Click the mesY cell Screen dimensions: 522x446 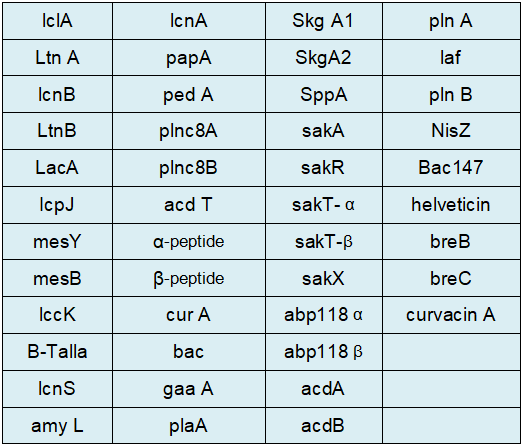(x=57, y=242)
